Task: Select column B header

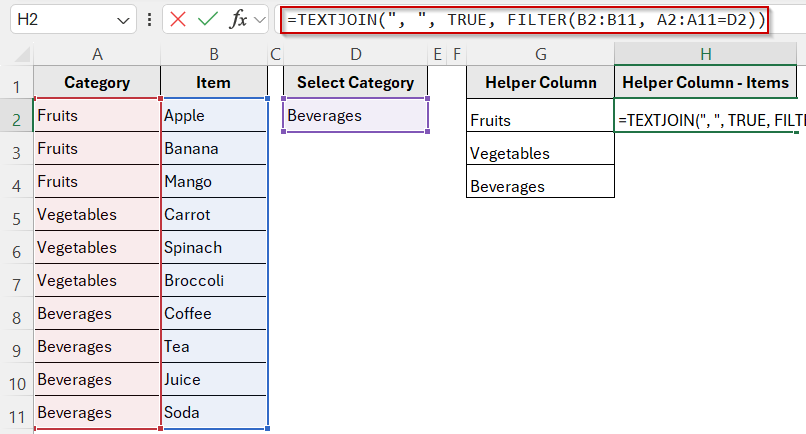Action: pos(214,54)
